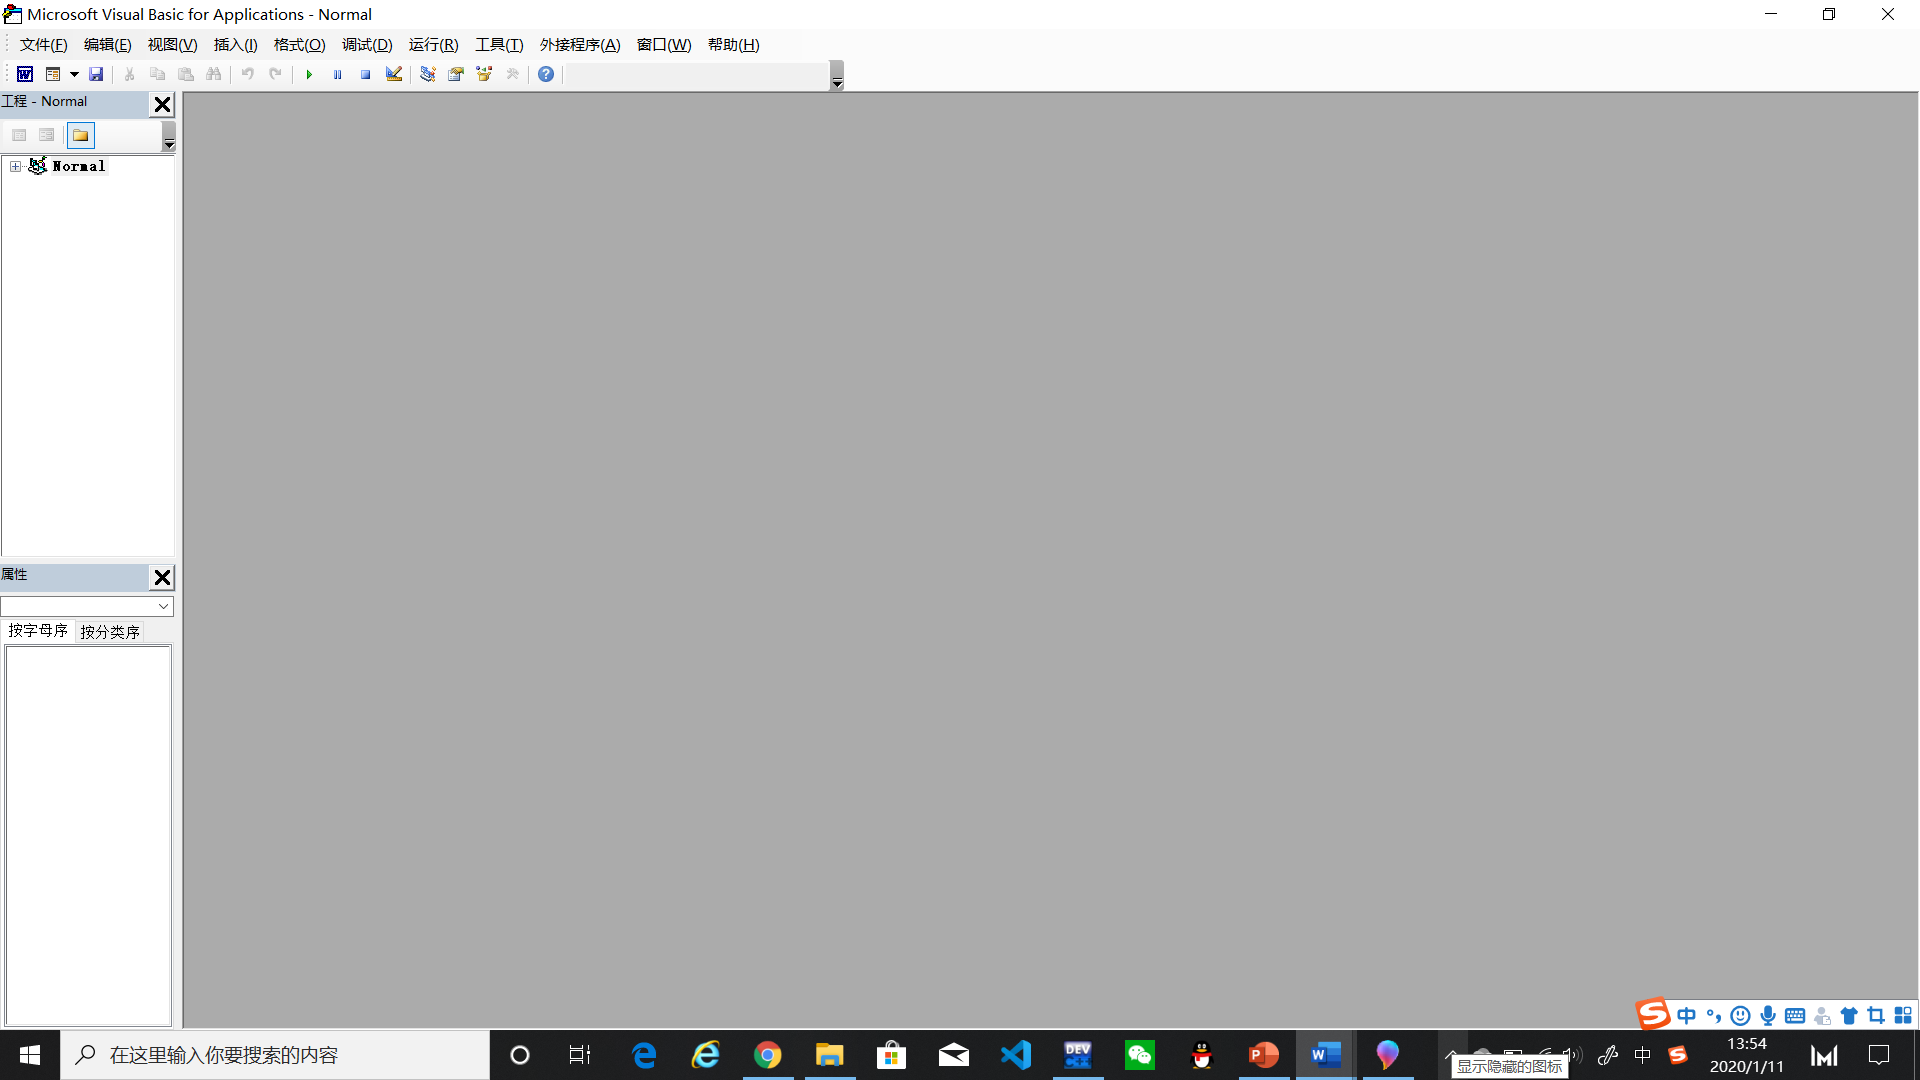
Task: Save the Normal project via Save icon
Action: (96, 74)
